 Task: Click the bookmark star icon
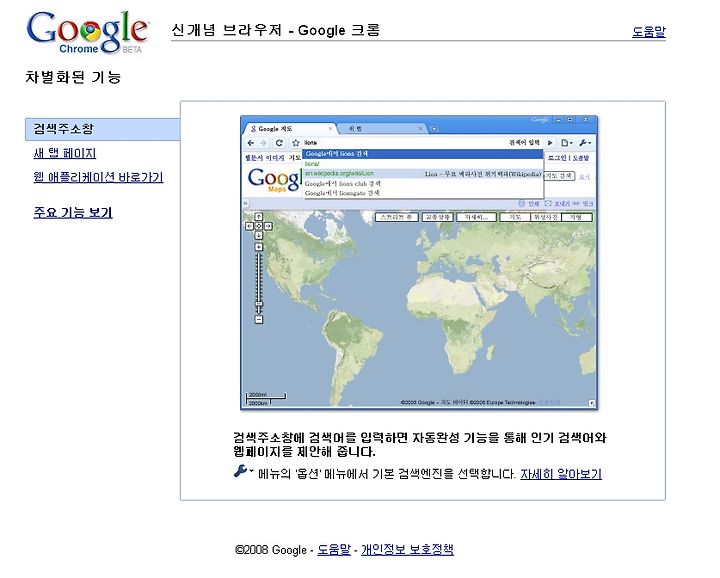296,143
